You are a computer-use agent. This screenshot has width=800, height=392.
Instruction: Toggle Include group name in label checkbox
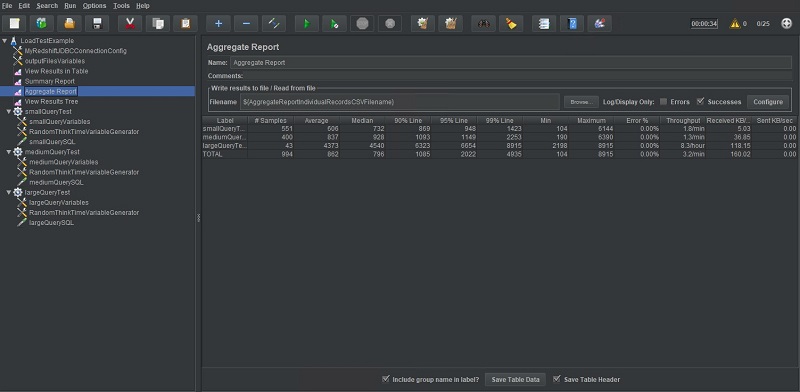pos(386,379)
